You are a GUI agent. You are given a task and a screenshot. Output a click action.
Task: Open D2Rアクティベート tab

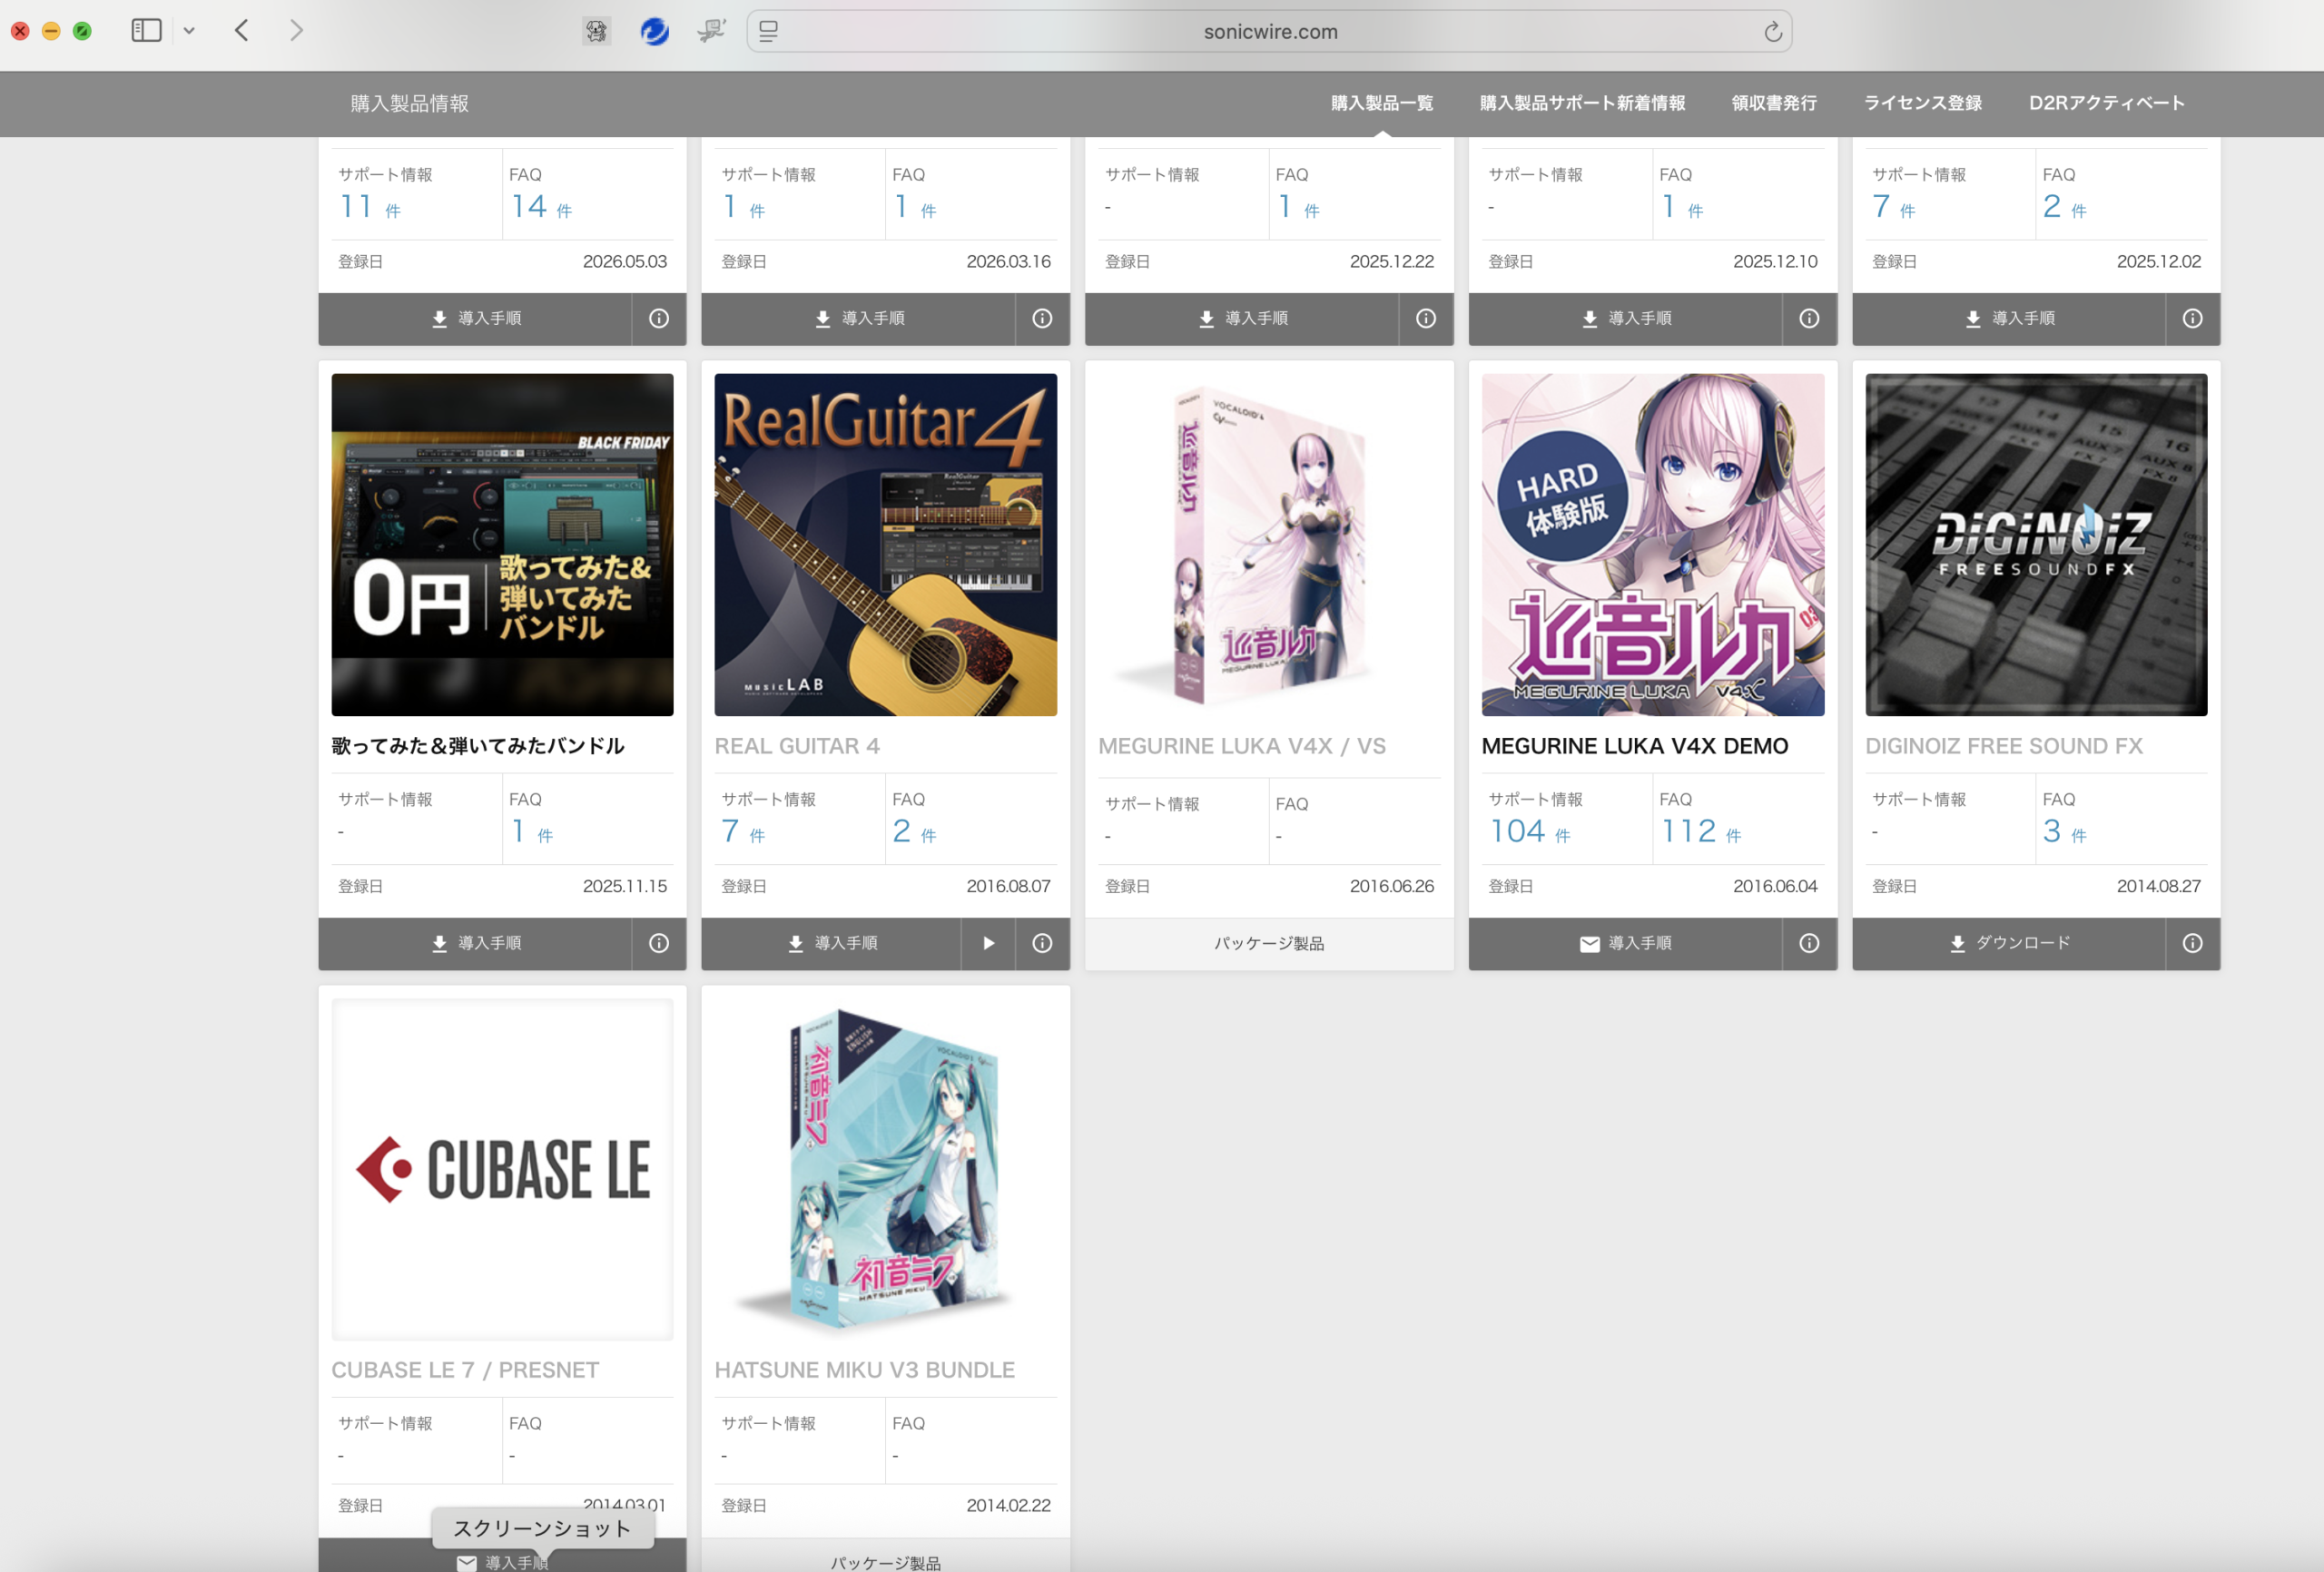click(2106, 103)
